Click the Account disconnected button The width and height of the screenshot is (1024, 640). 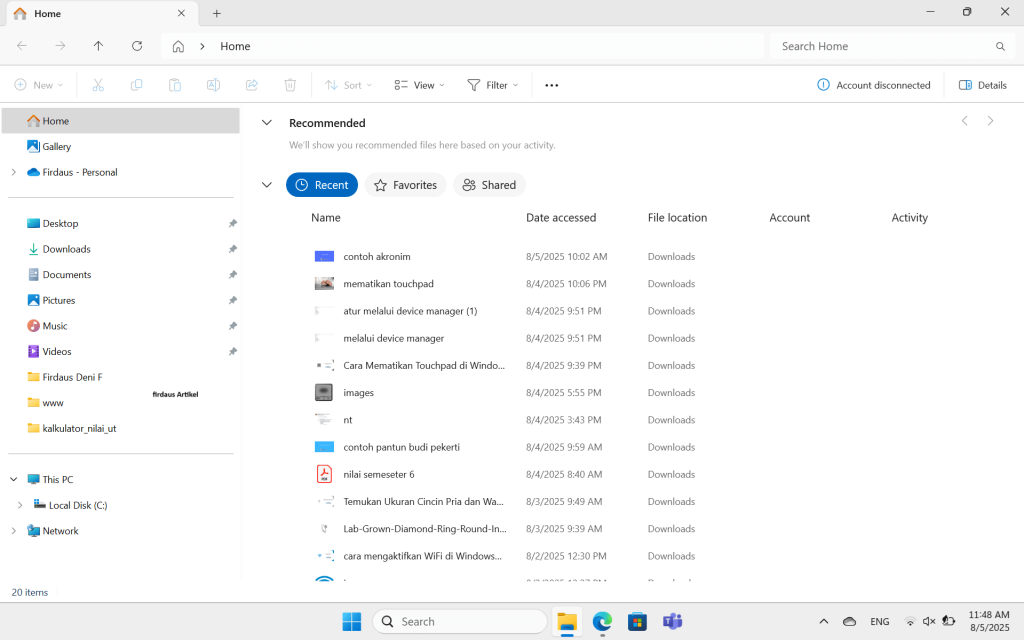coord(874,85)
